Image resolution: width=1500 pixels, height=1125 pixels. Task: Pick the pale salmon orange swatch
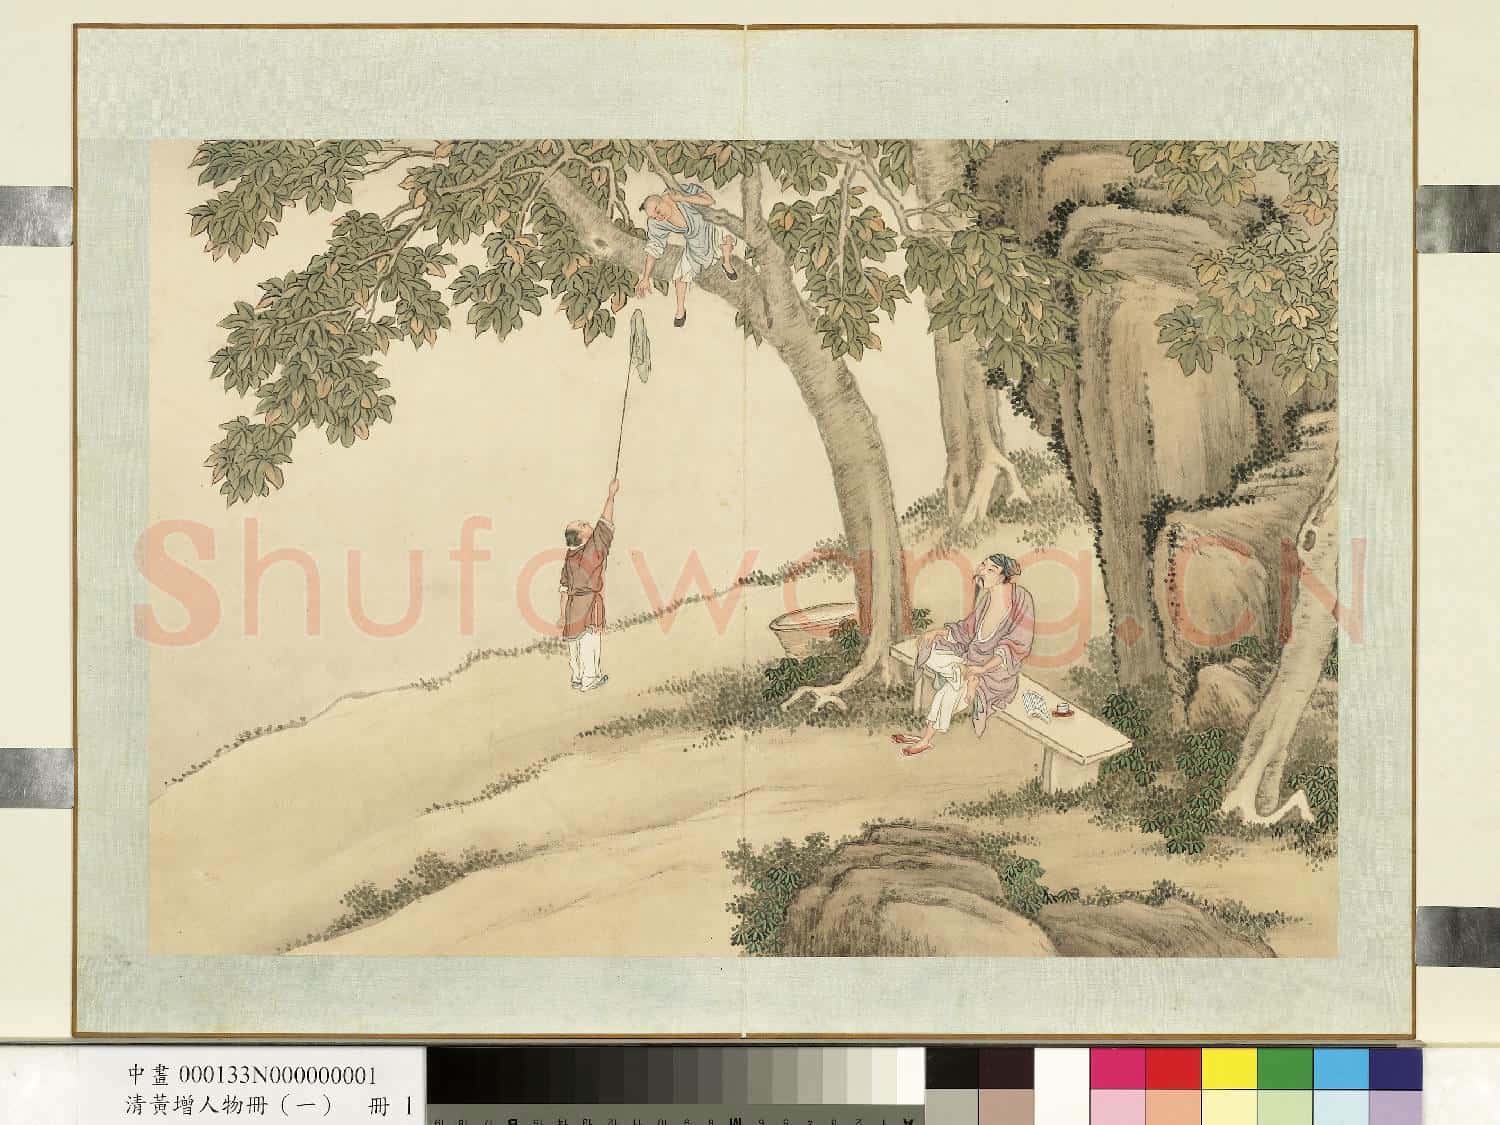[x=1173, y=1106]
